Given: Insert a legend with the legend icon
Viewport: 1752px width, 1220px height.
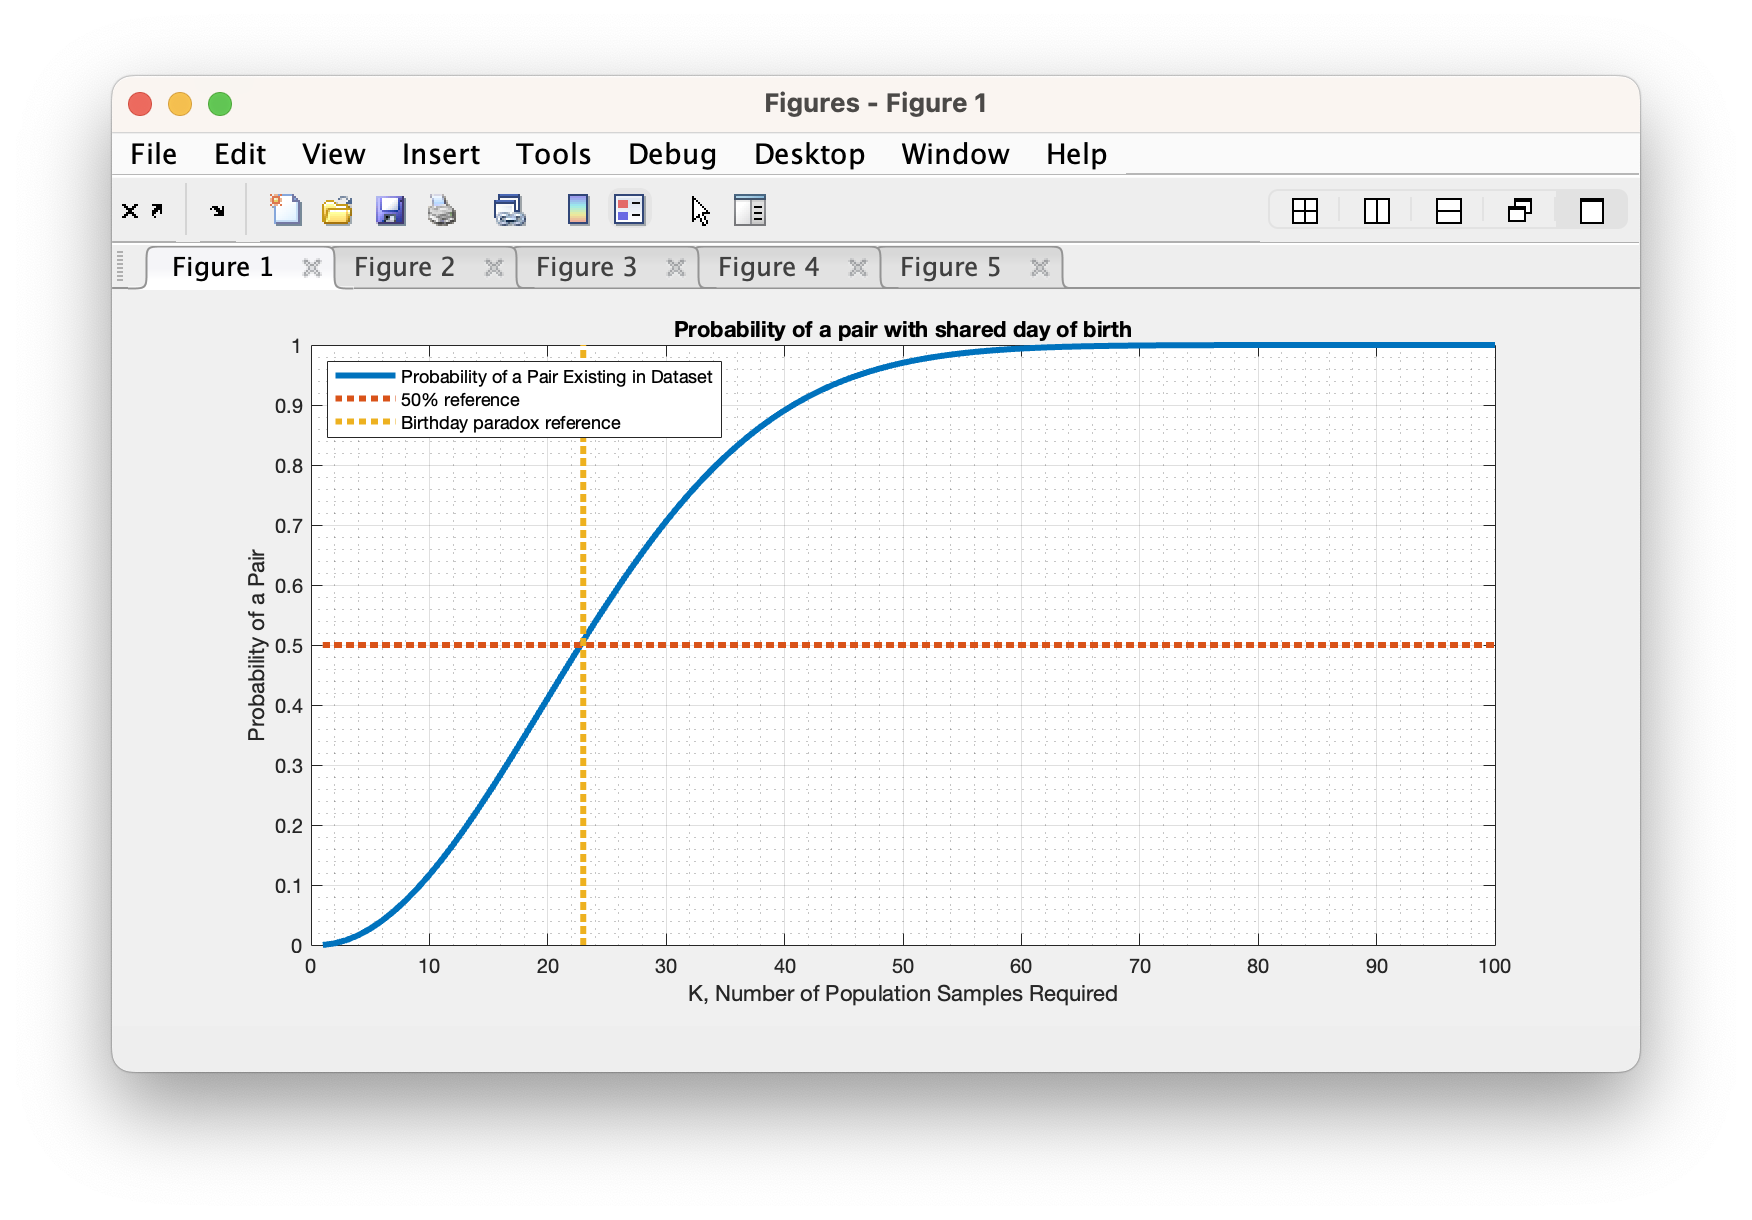Looking at the screenshot, I should (x=628, y=210).
